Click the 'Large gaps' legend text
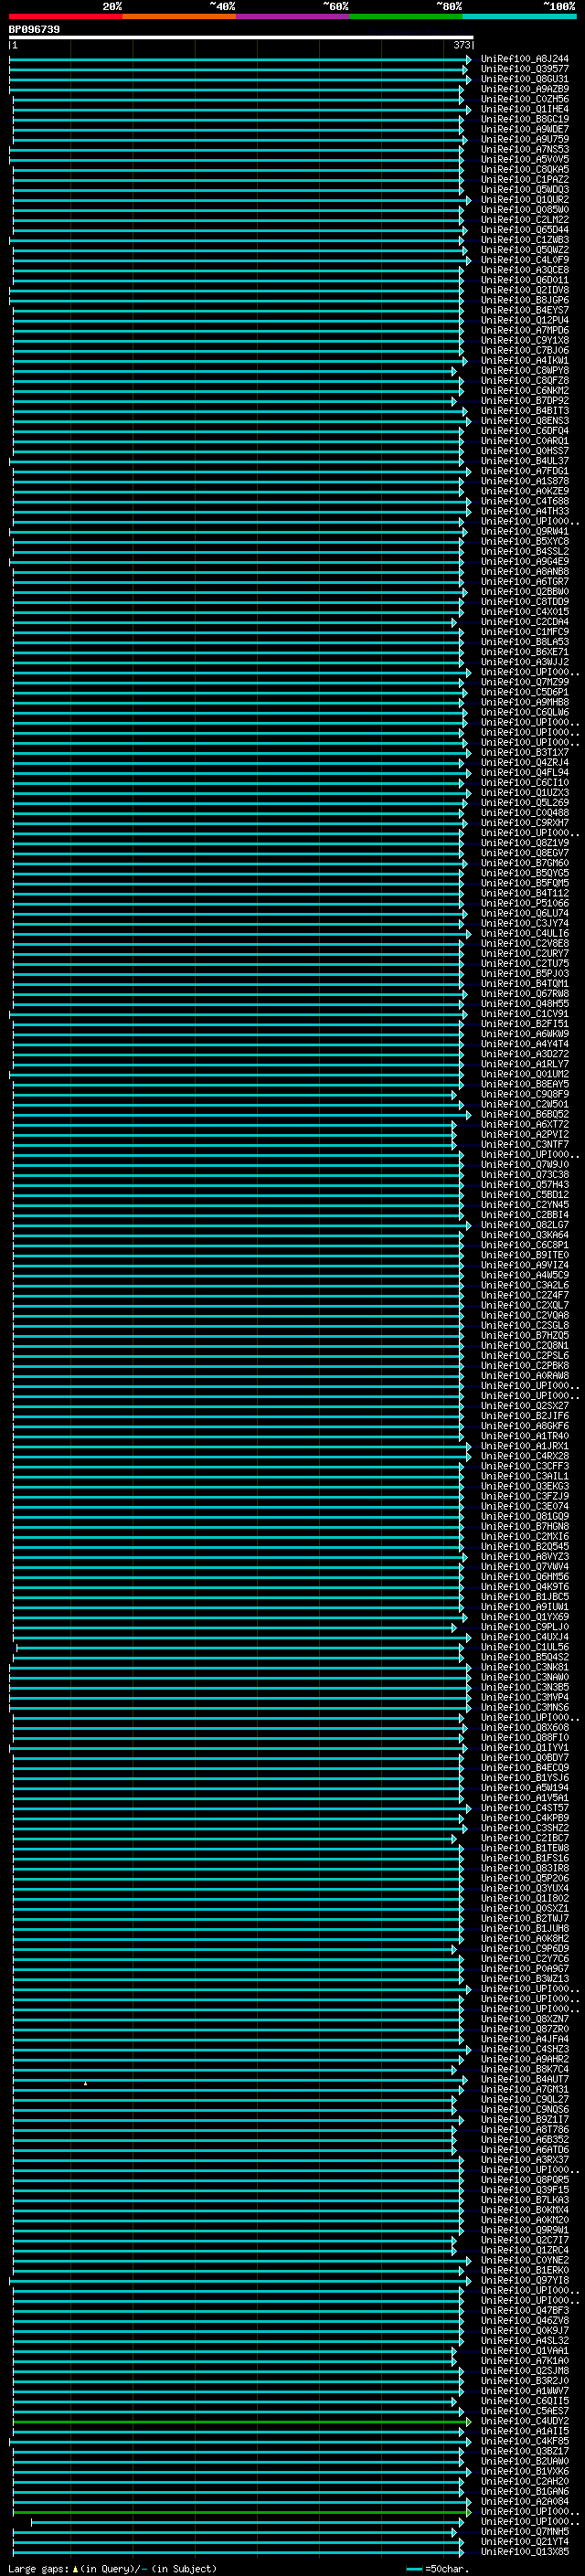Viewport: 585px width, 2576px height. (x=39, y=2568)
